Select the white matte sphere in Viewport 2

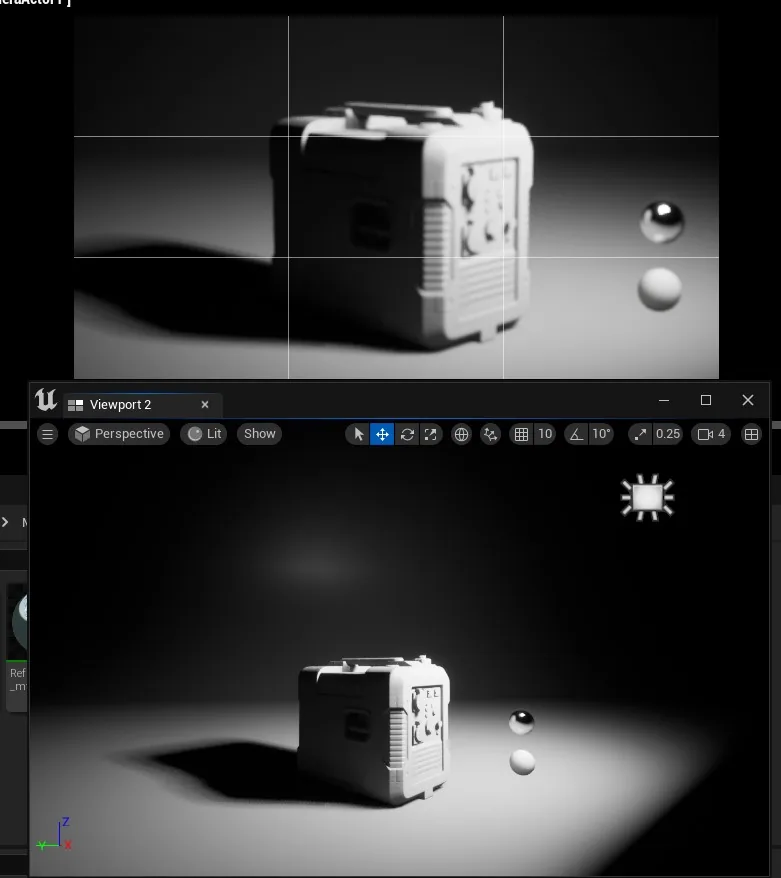point(522,762)
